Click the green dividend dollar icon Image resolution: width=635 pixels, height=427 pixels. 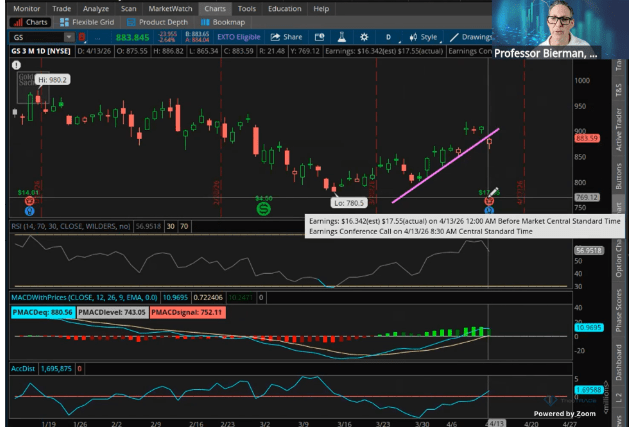pyautogui.click(x=264, y=209)
